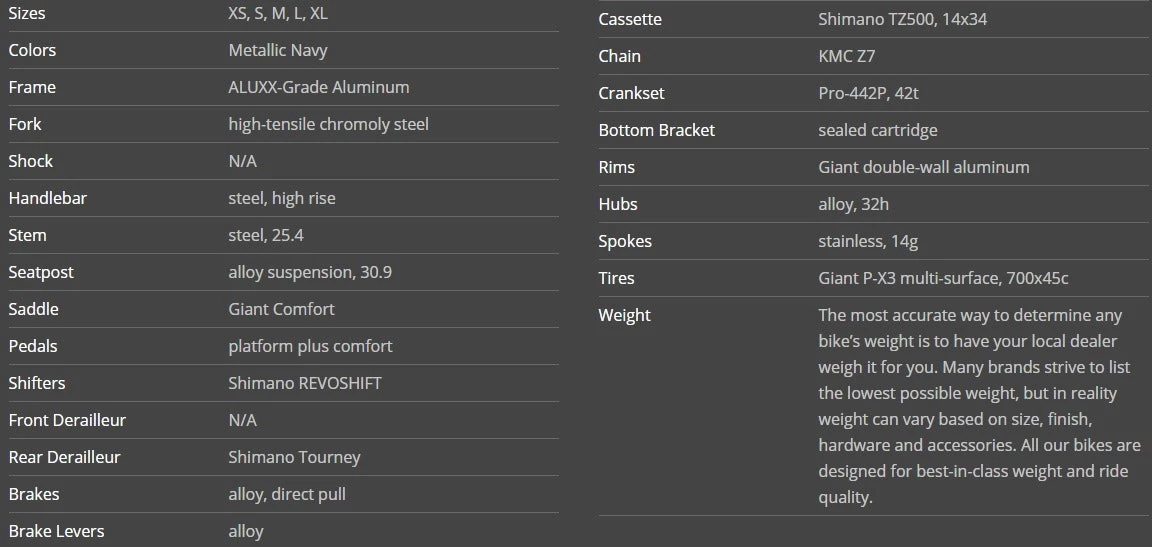Click the Seatpost value alloy suspension, 30.9
Viewport: 1152px width, 547px height.
[x=315, y=272]
